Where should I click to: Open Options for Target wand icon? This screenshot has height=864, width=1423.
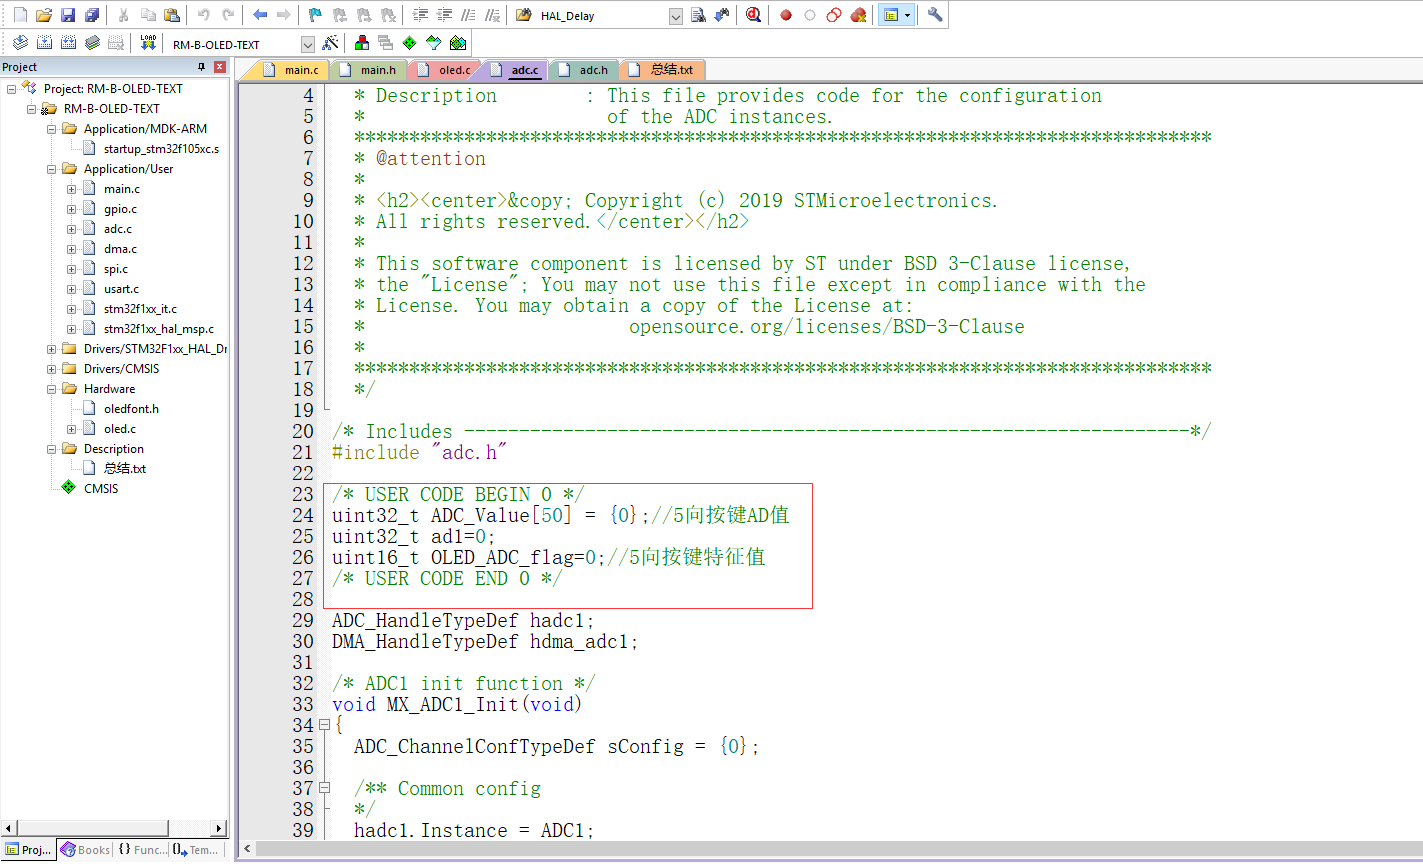pyautogui.click(x=331, y=43)
